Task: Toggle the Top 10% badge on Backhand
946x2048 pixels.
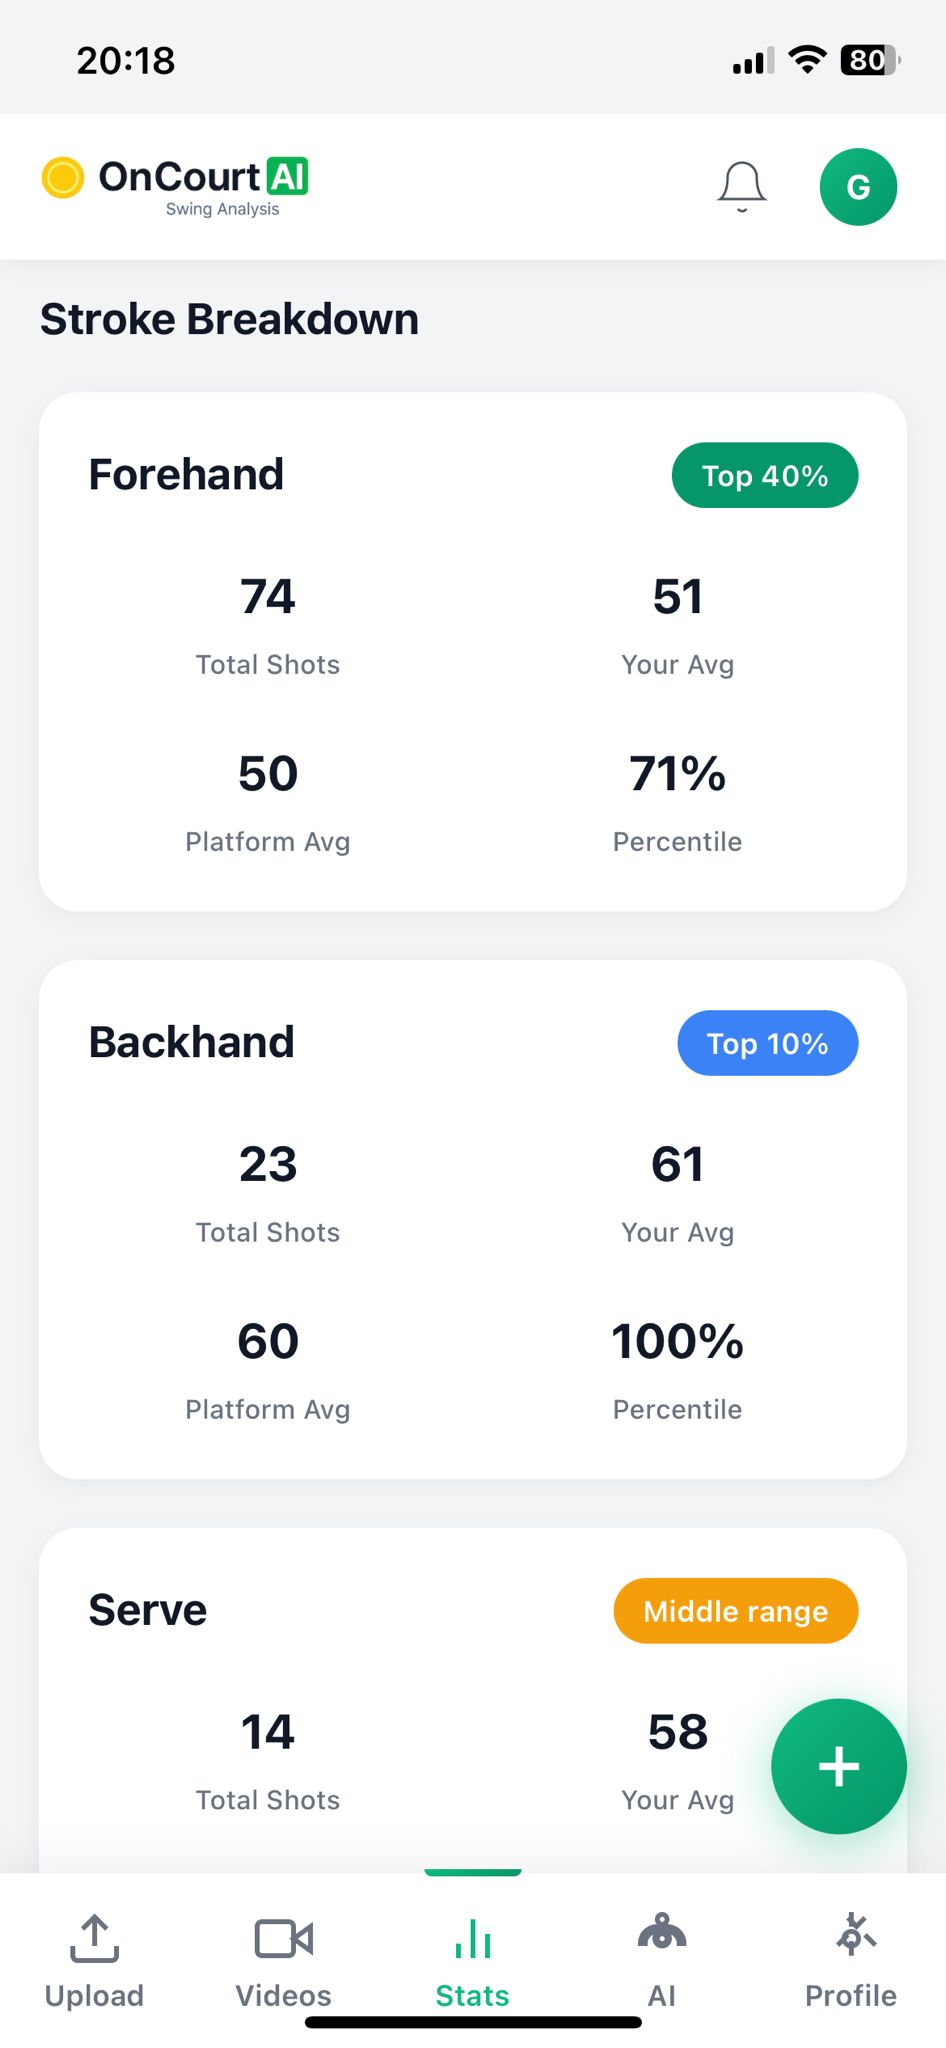Action: pos(767,1043)
